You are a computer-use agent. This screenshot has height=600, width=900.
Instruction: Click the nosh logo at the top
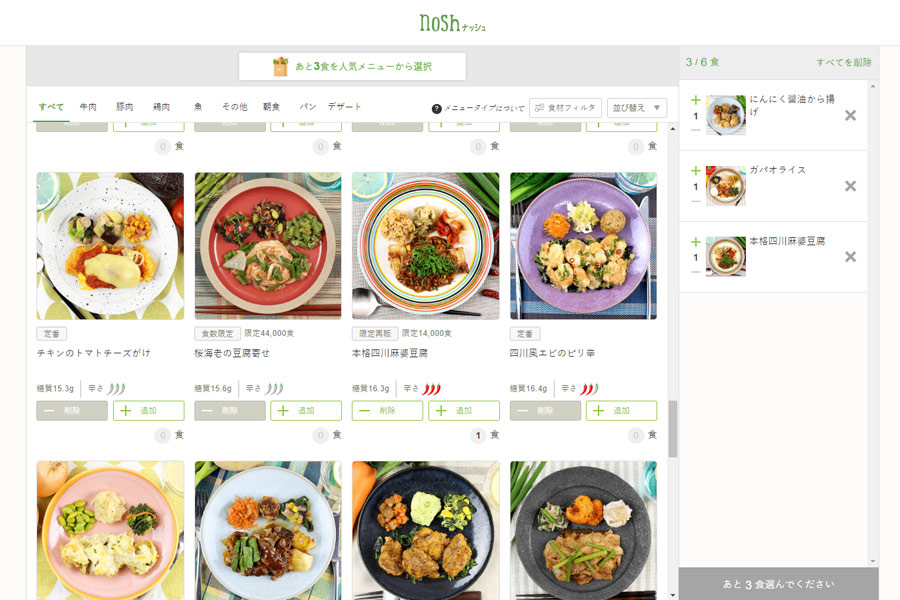click(x=452, y=23)
